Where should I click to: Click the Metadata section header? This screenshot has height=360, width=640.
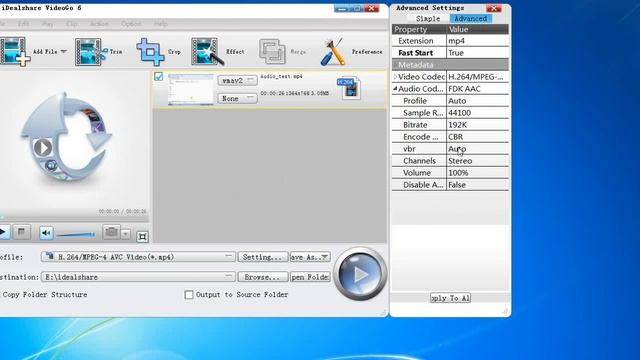[x=450, y=65]
